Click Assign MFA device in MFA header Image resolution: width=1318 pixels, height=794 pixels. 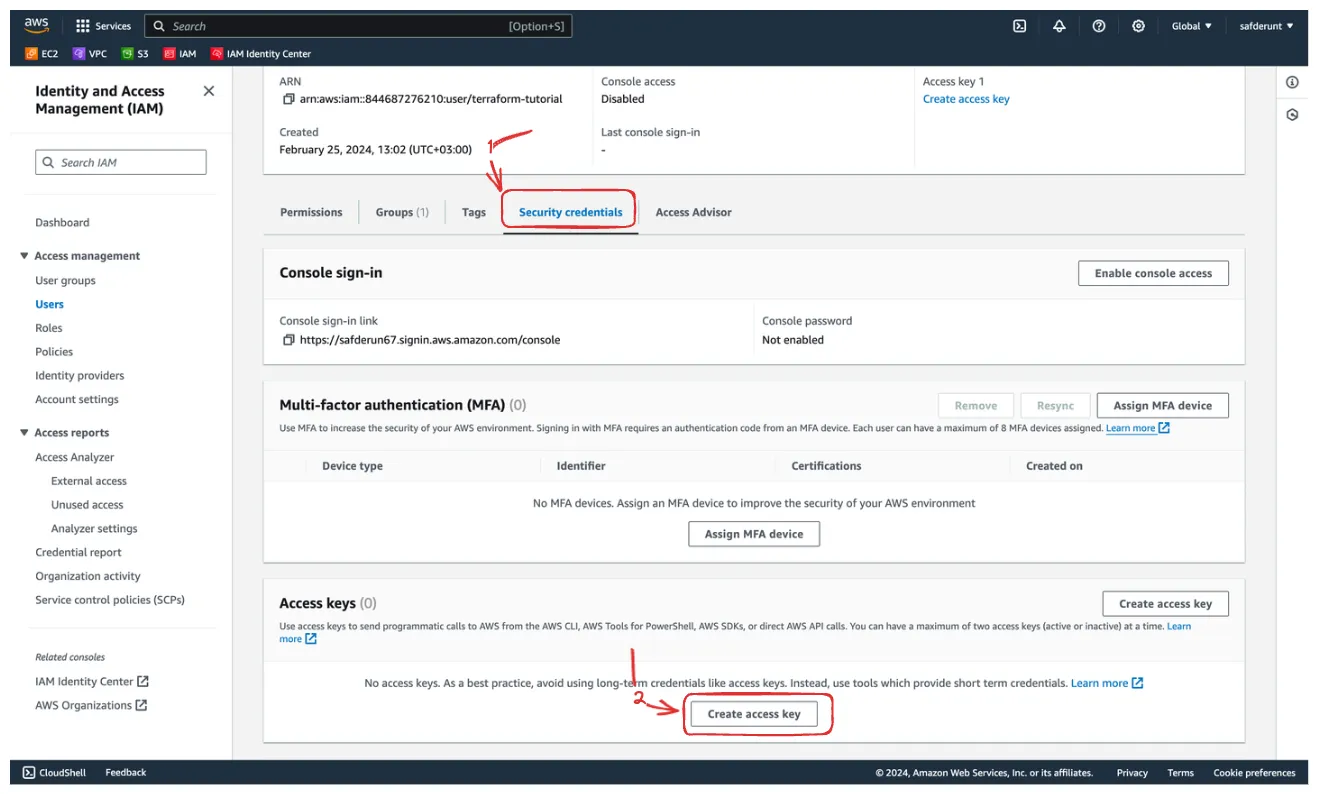coord(1162,405)
